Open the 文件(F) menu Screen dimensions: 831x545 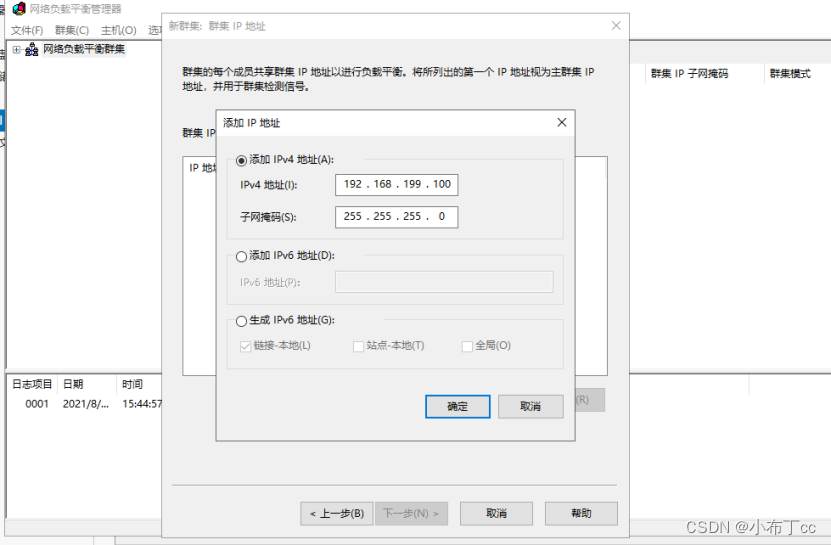[x=27, y=31]
